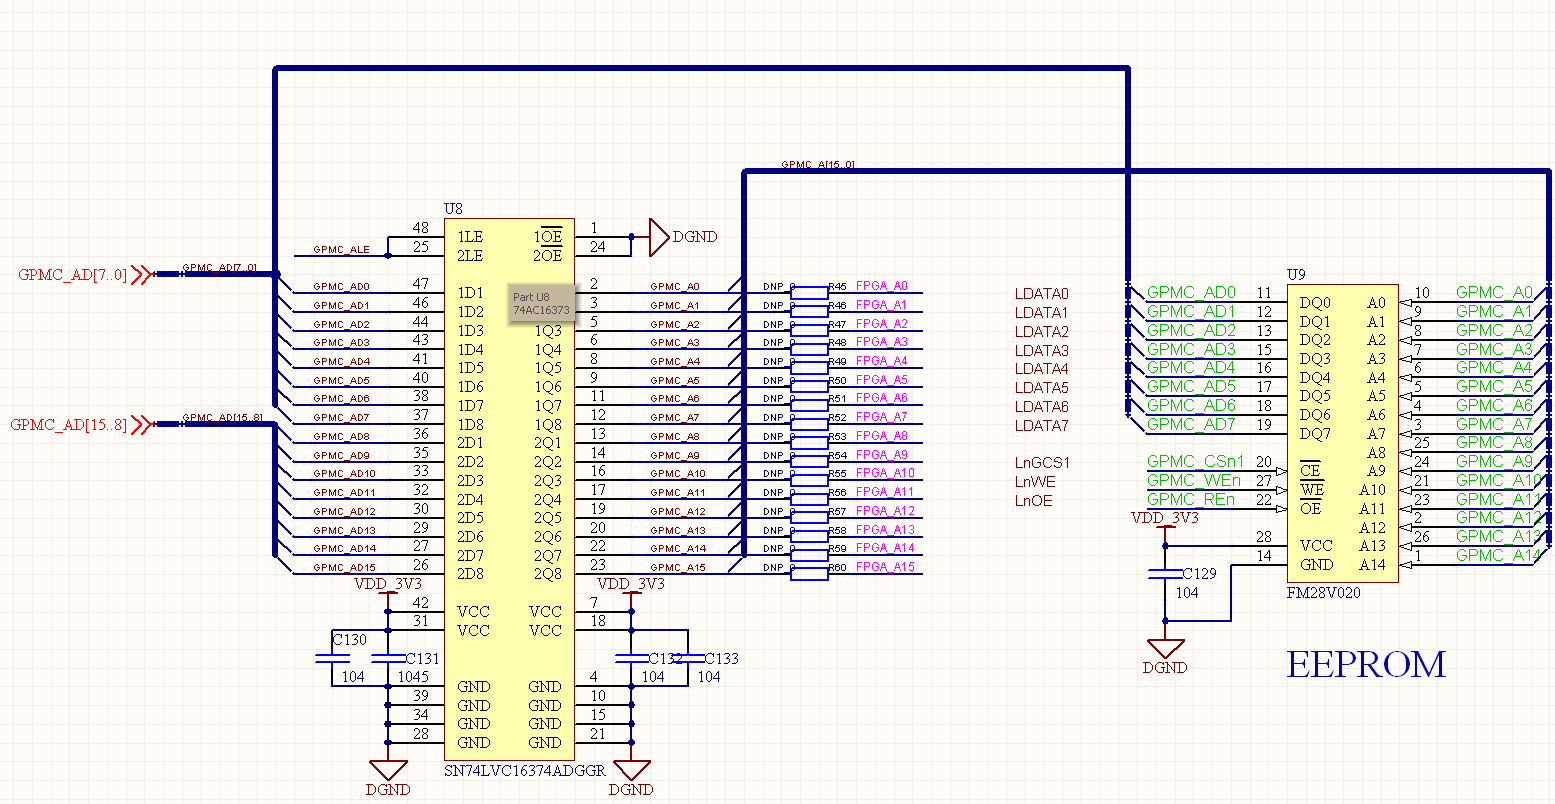The image size is (1555, 804).
Task: Click the DNP label beside resistor R60
Action: (x=773, y=568)
